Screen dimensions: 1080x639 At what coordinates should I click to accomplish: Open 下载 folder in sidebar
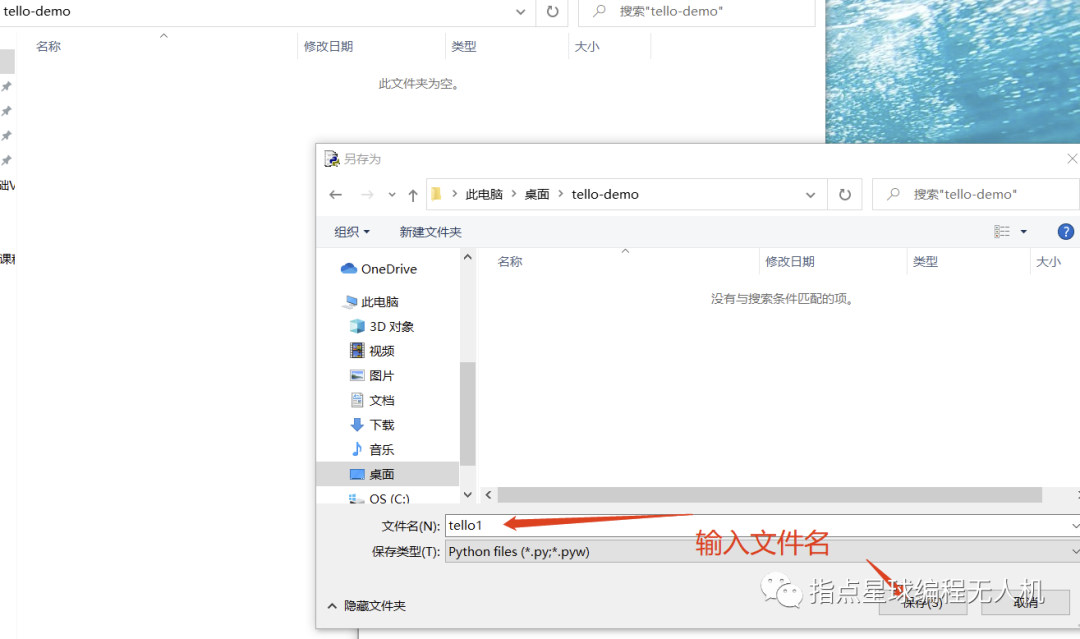tap(373, 425)
